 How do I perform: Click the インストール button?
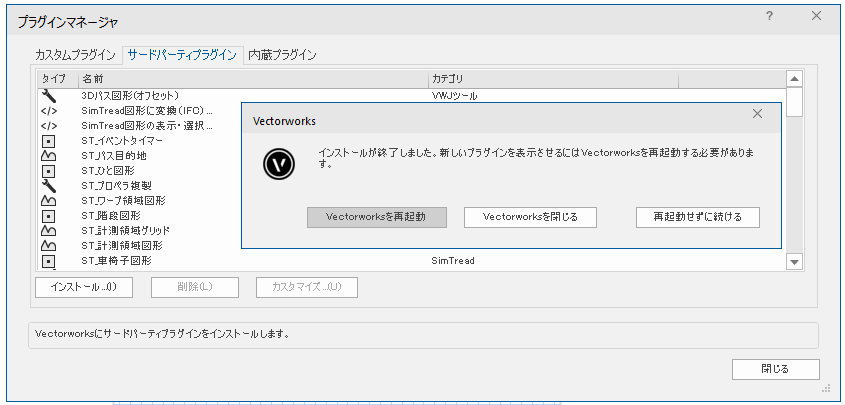(x=84, y=287)
